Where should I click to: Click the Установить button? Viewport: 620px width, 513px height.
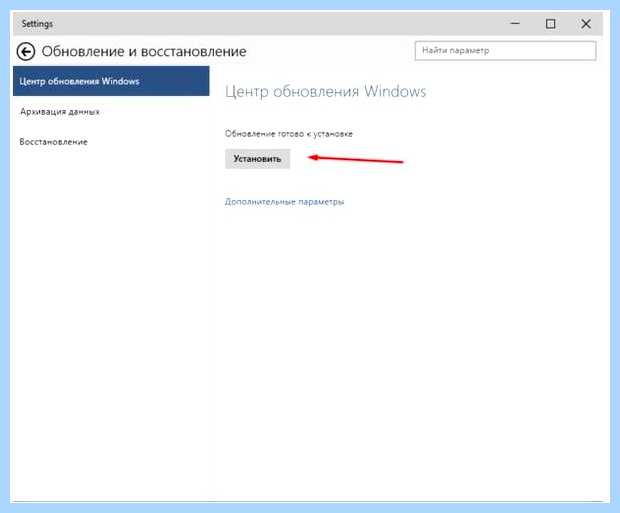pyautogui.click(x=257, y=159)
